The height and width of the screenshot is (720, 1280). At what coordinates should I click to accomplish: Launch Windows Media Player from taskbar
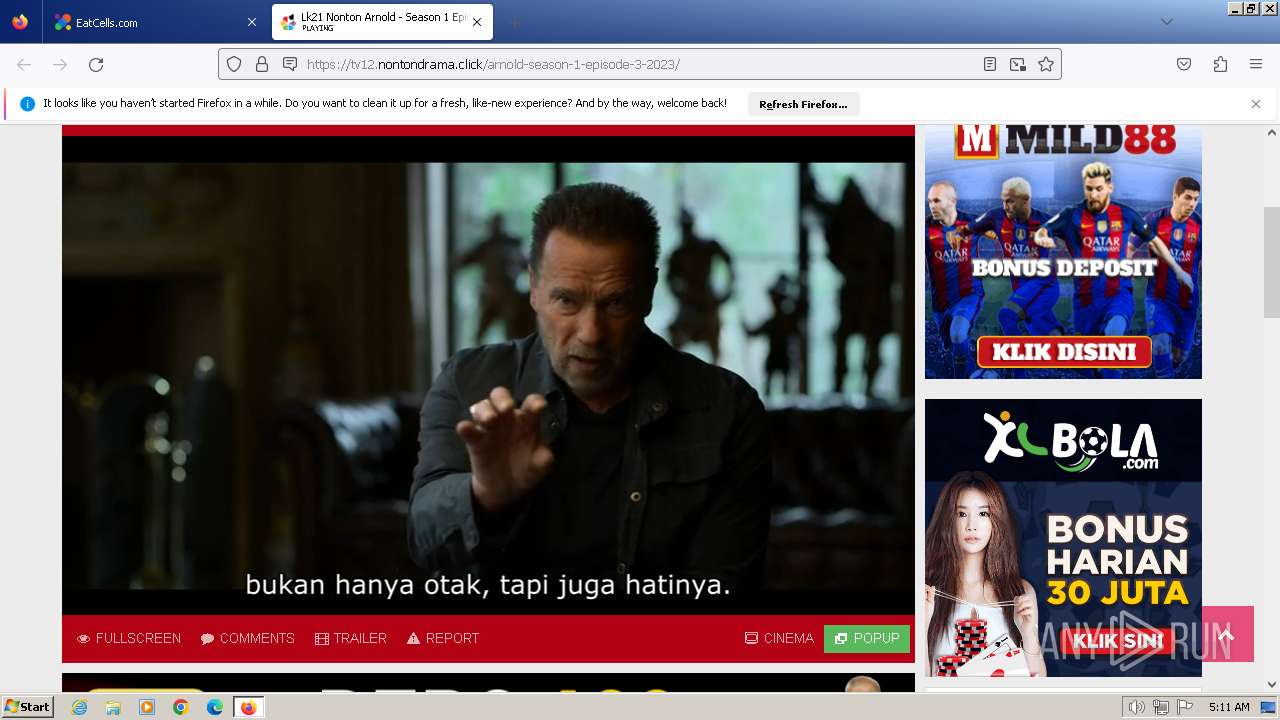click(x=147, y=707)
